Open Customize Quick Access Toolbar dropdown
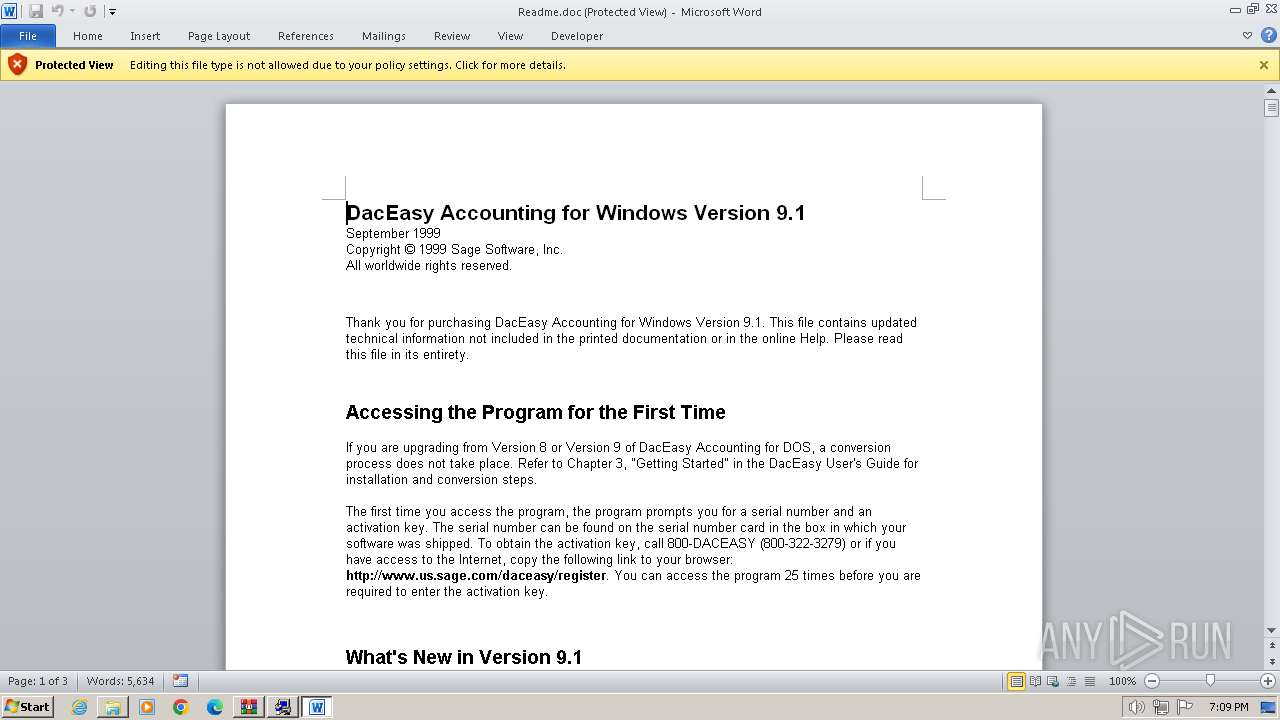Viewport: 1280px width, 720px height. tap(112, 12)
